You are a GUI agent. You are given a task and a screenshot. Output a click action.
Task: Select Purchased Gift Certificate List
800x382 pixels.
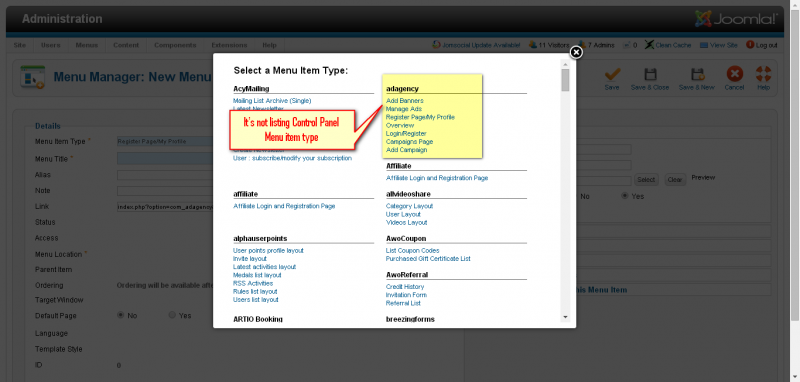click(428, 259)
